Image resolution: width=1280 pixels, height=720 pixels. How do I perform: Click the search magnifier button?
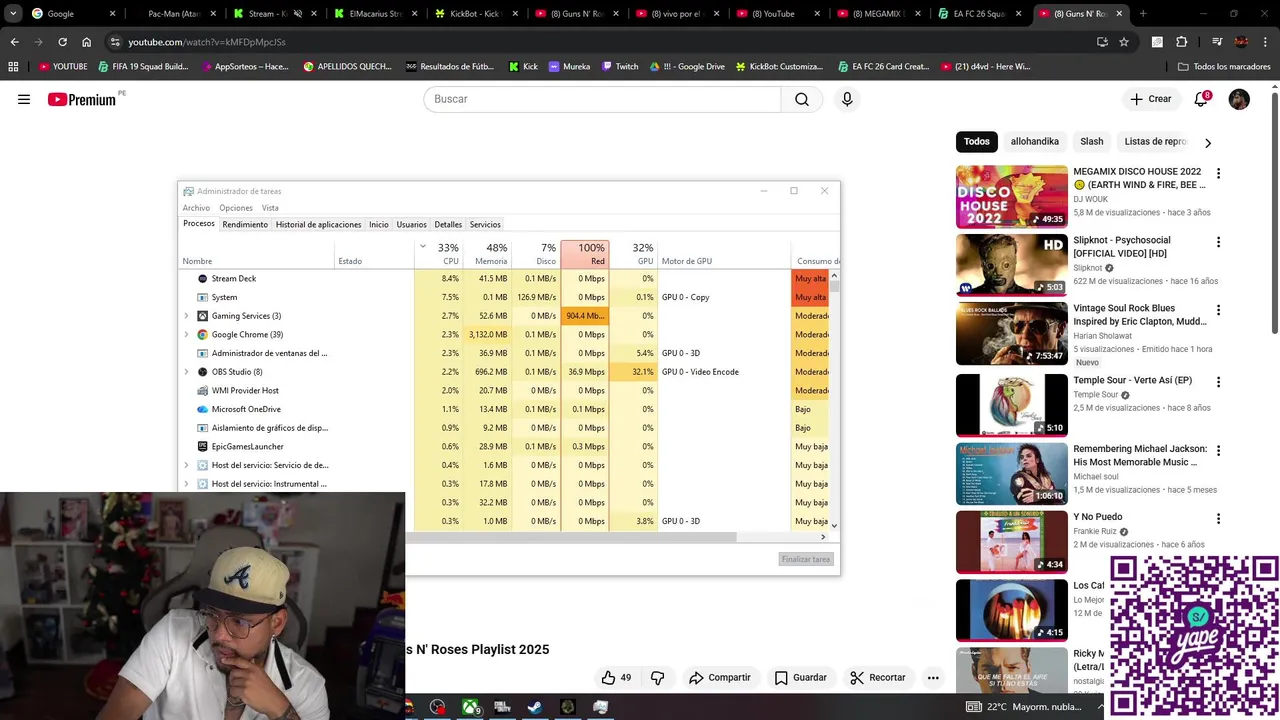(x=802, y=99)
